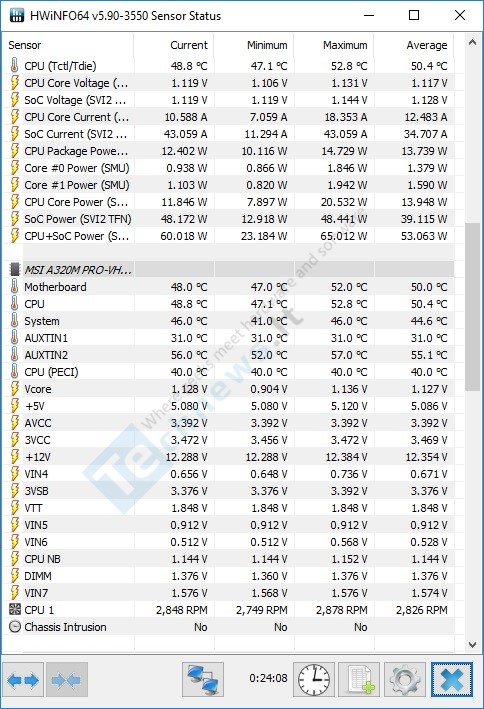Select the SoC Voltage (SVI2 row label
Viewport: 484px width, 709px height.
coord(75,100)
